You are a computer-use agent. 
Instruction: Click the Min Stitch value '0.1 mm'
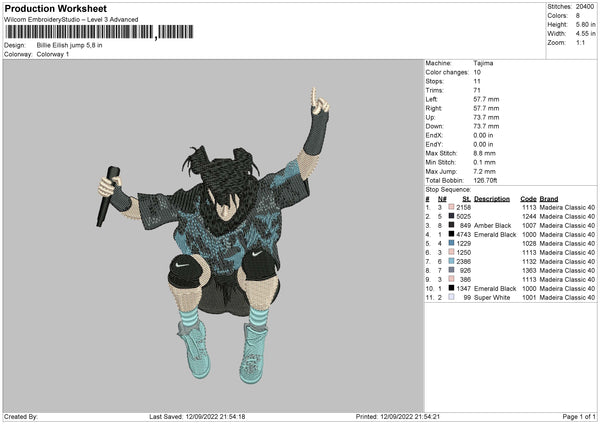pos(484,162)
